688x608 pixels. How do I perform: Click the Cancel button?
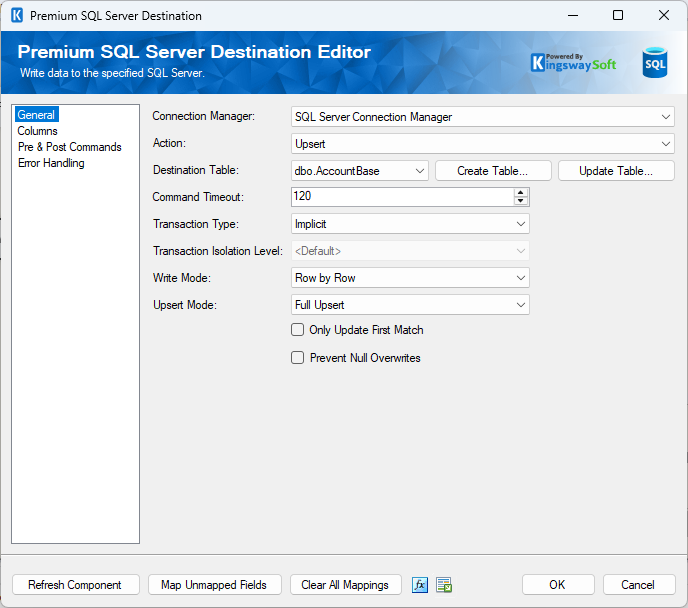click(639, 585)
